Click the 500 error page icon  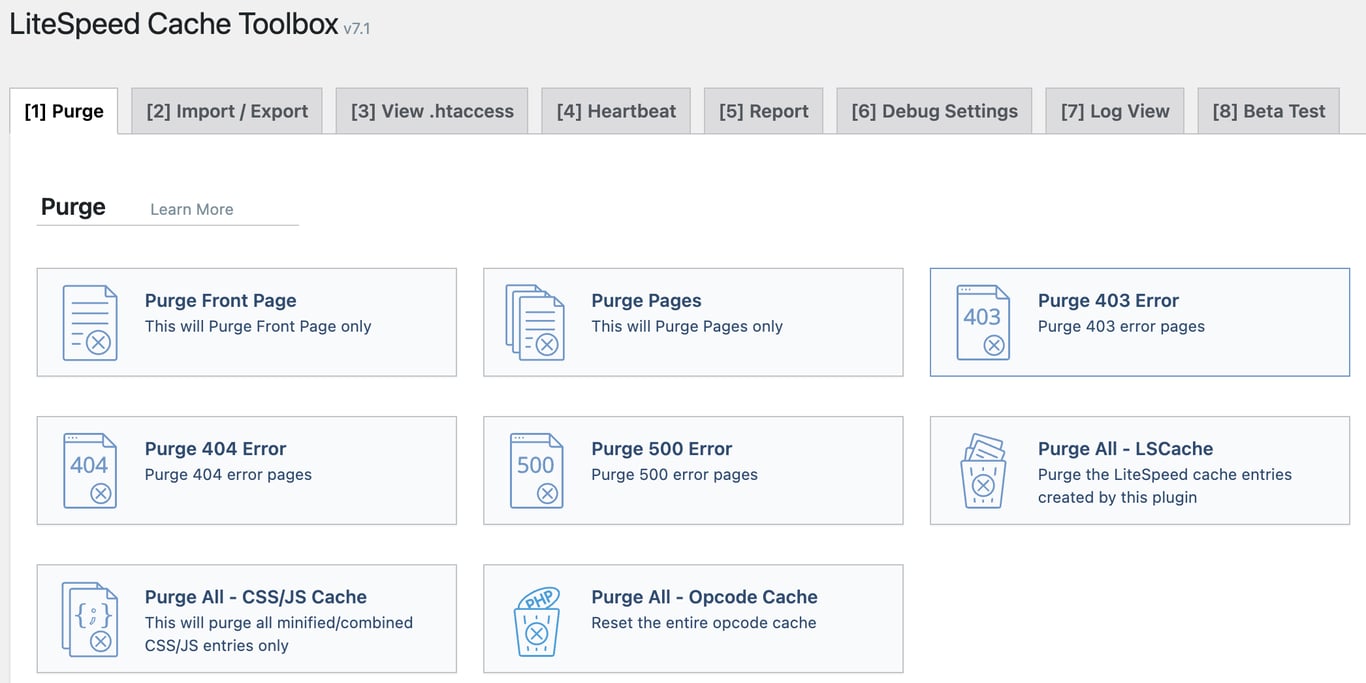(x=536, y=469)
